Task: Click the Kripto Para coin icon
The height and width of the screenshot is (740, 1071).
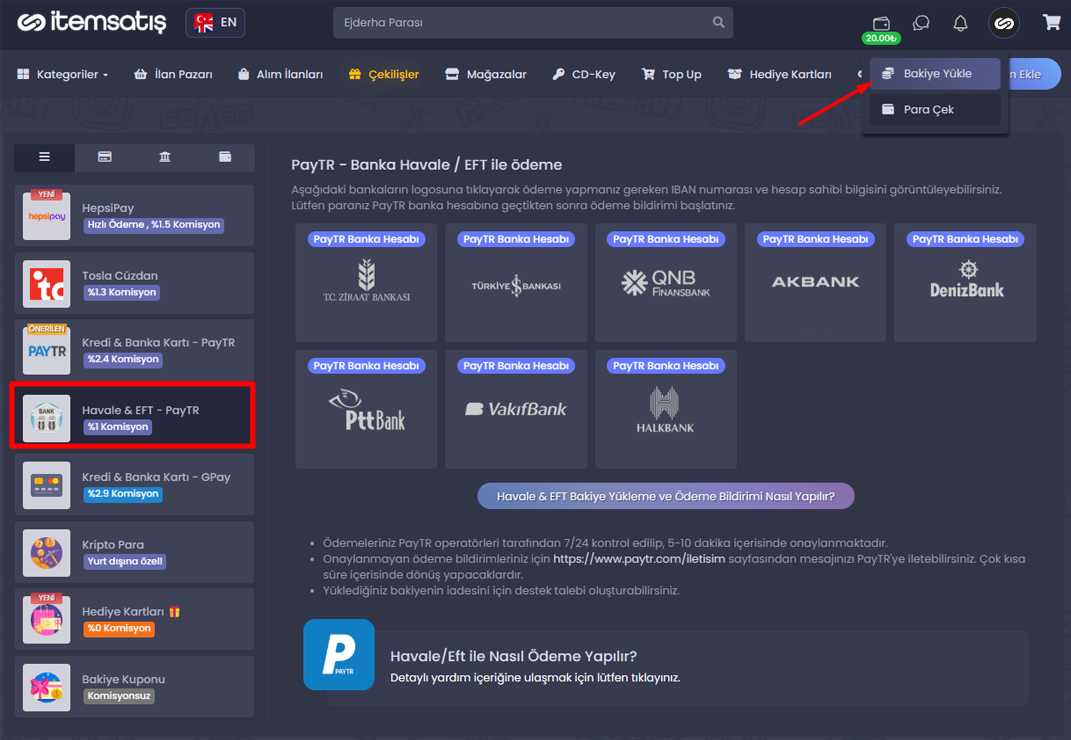Action: point(46,553)
